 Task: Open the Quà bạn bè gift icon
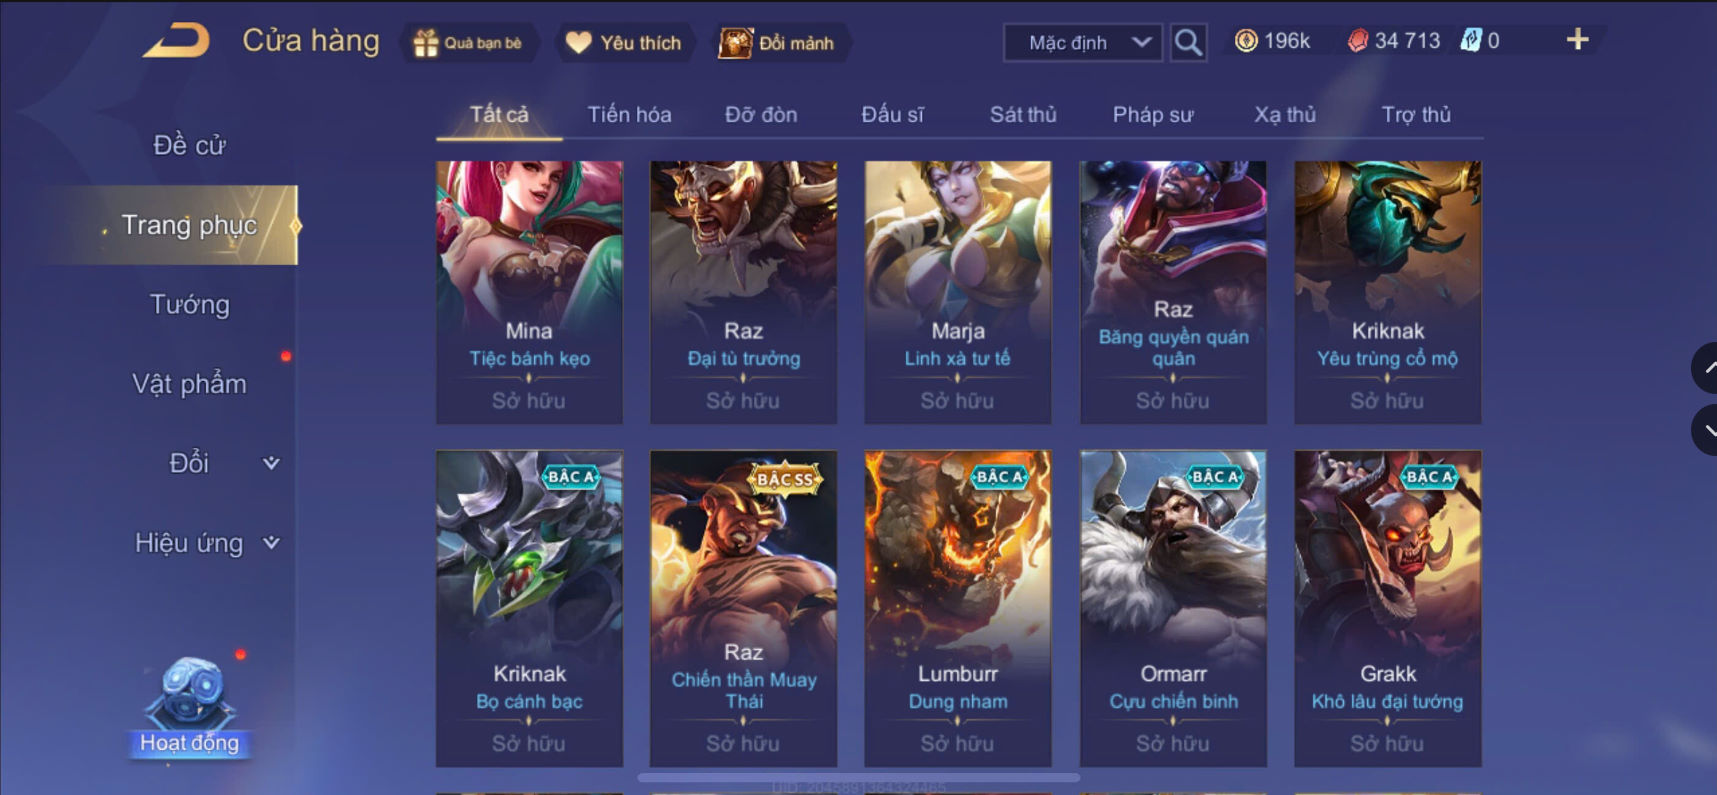pyautogui.click(x=426, y=43)
